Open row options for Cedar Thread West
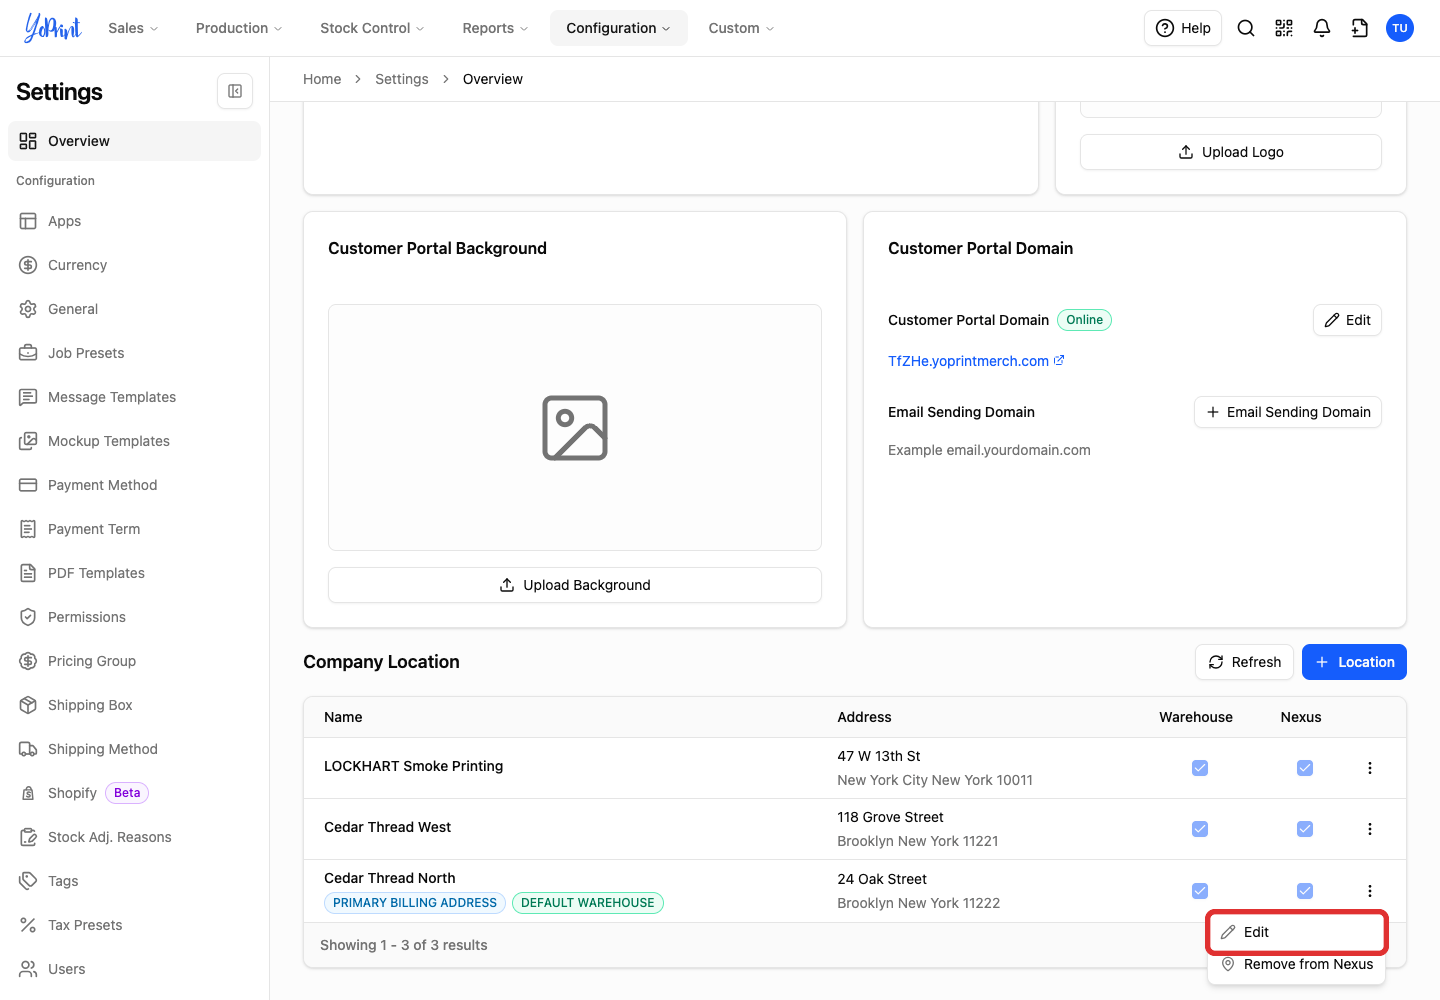 (x=1370, y=829)
